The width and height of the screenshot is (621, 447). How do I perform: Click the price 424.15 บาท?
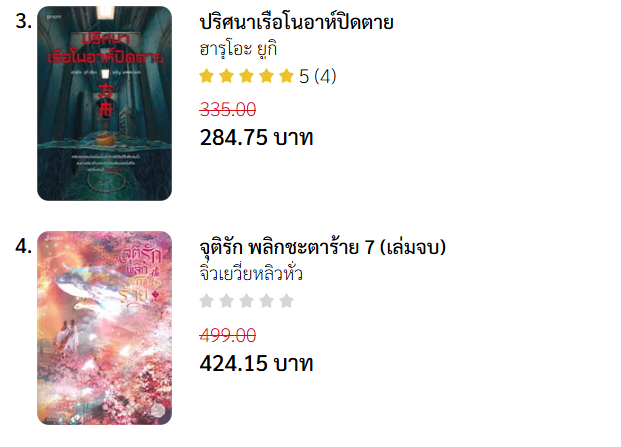click(256, 363)
